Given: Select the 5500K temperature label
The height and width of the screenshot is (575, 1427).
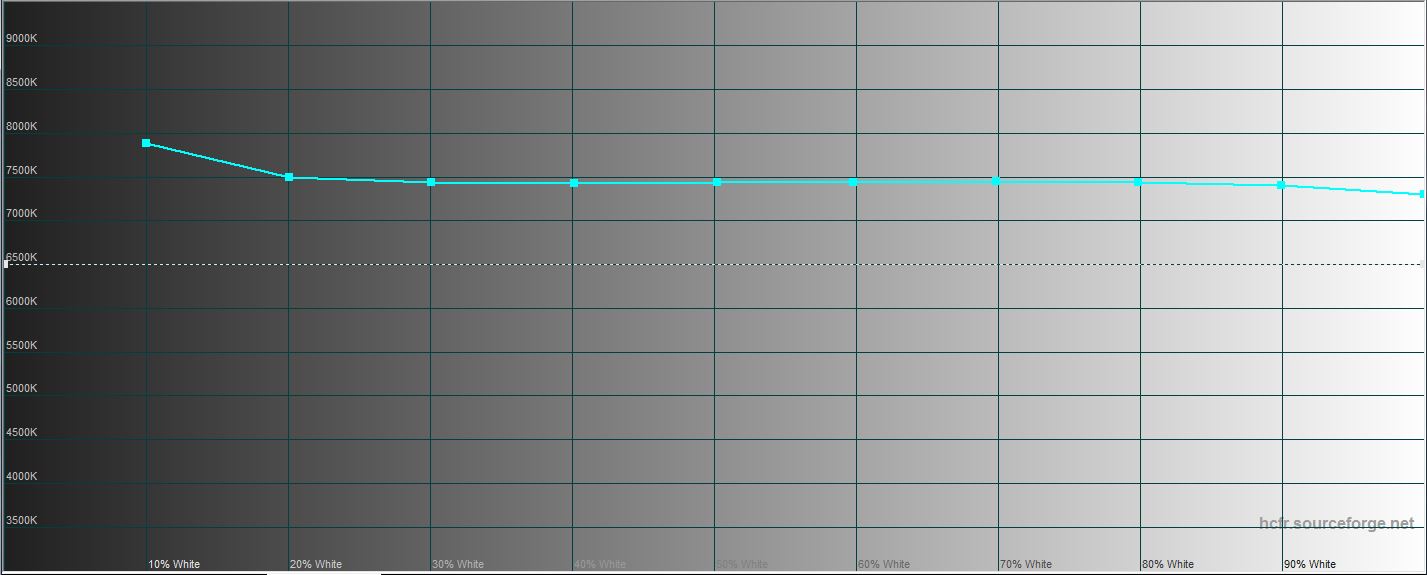Looking at the screenshot, I should click(x=22, y=345).
